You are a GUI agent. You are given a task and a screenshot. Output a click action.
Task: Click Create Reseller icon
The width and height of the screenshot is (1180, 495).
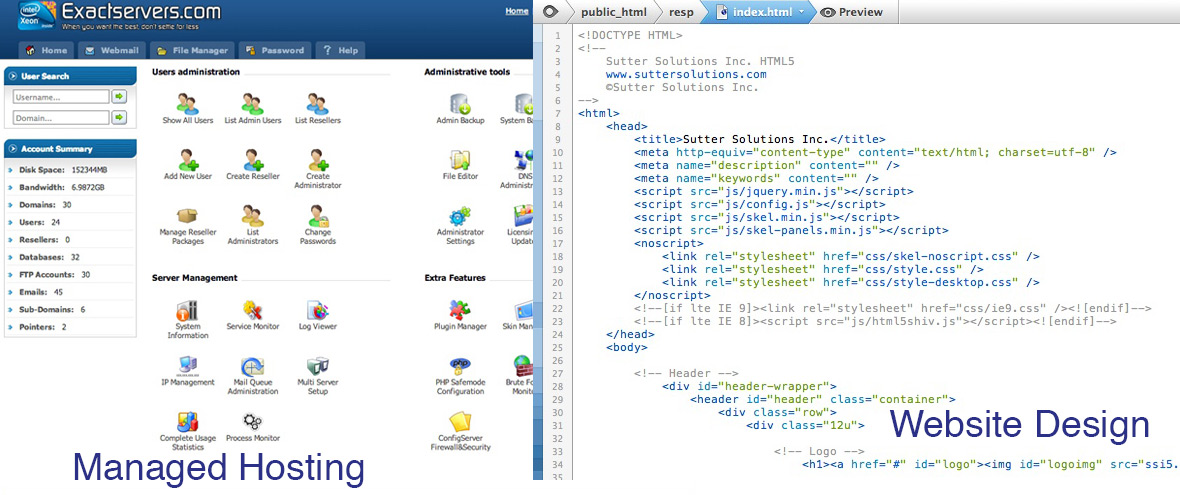253,159
